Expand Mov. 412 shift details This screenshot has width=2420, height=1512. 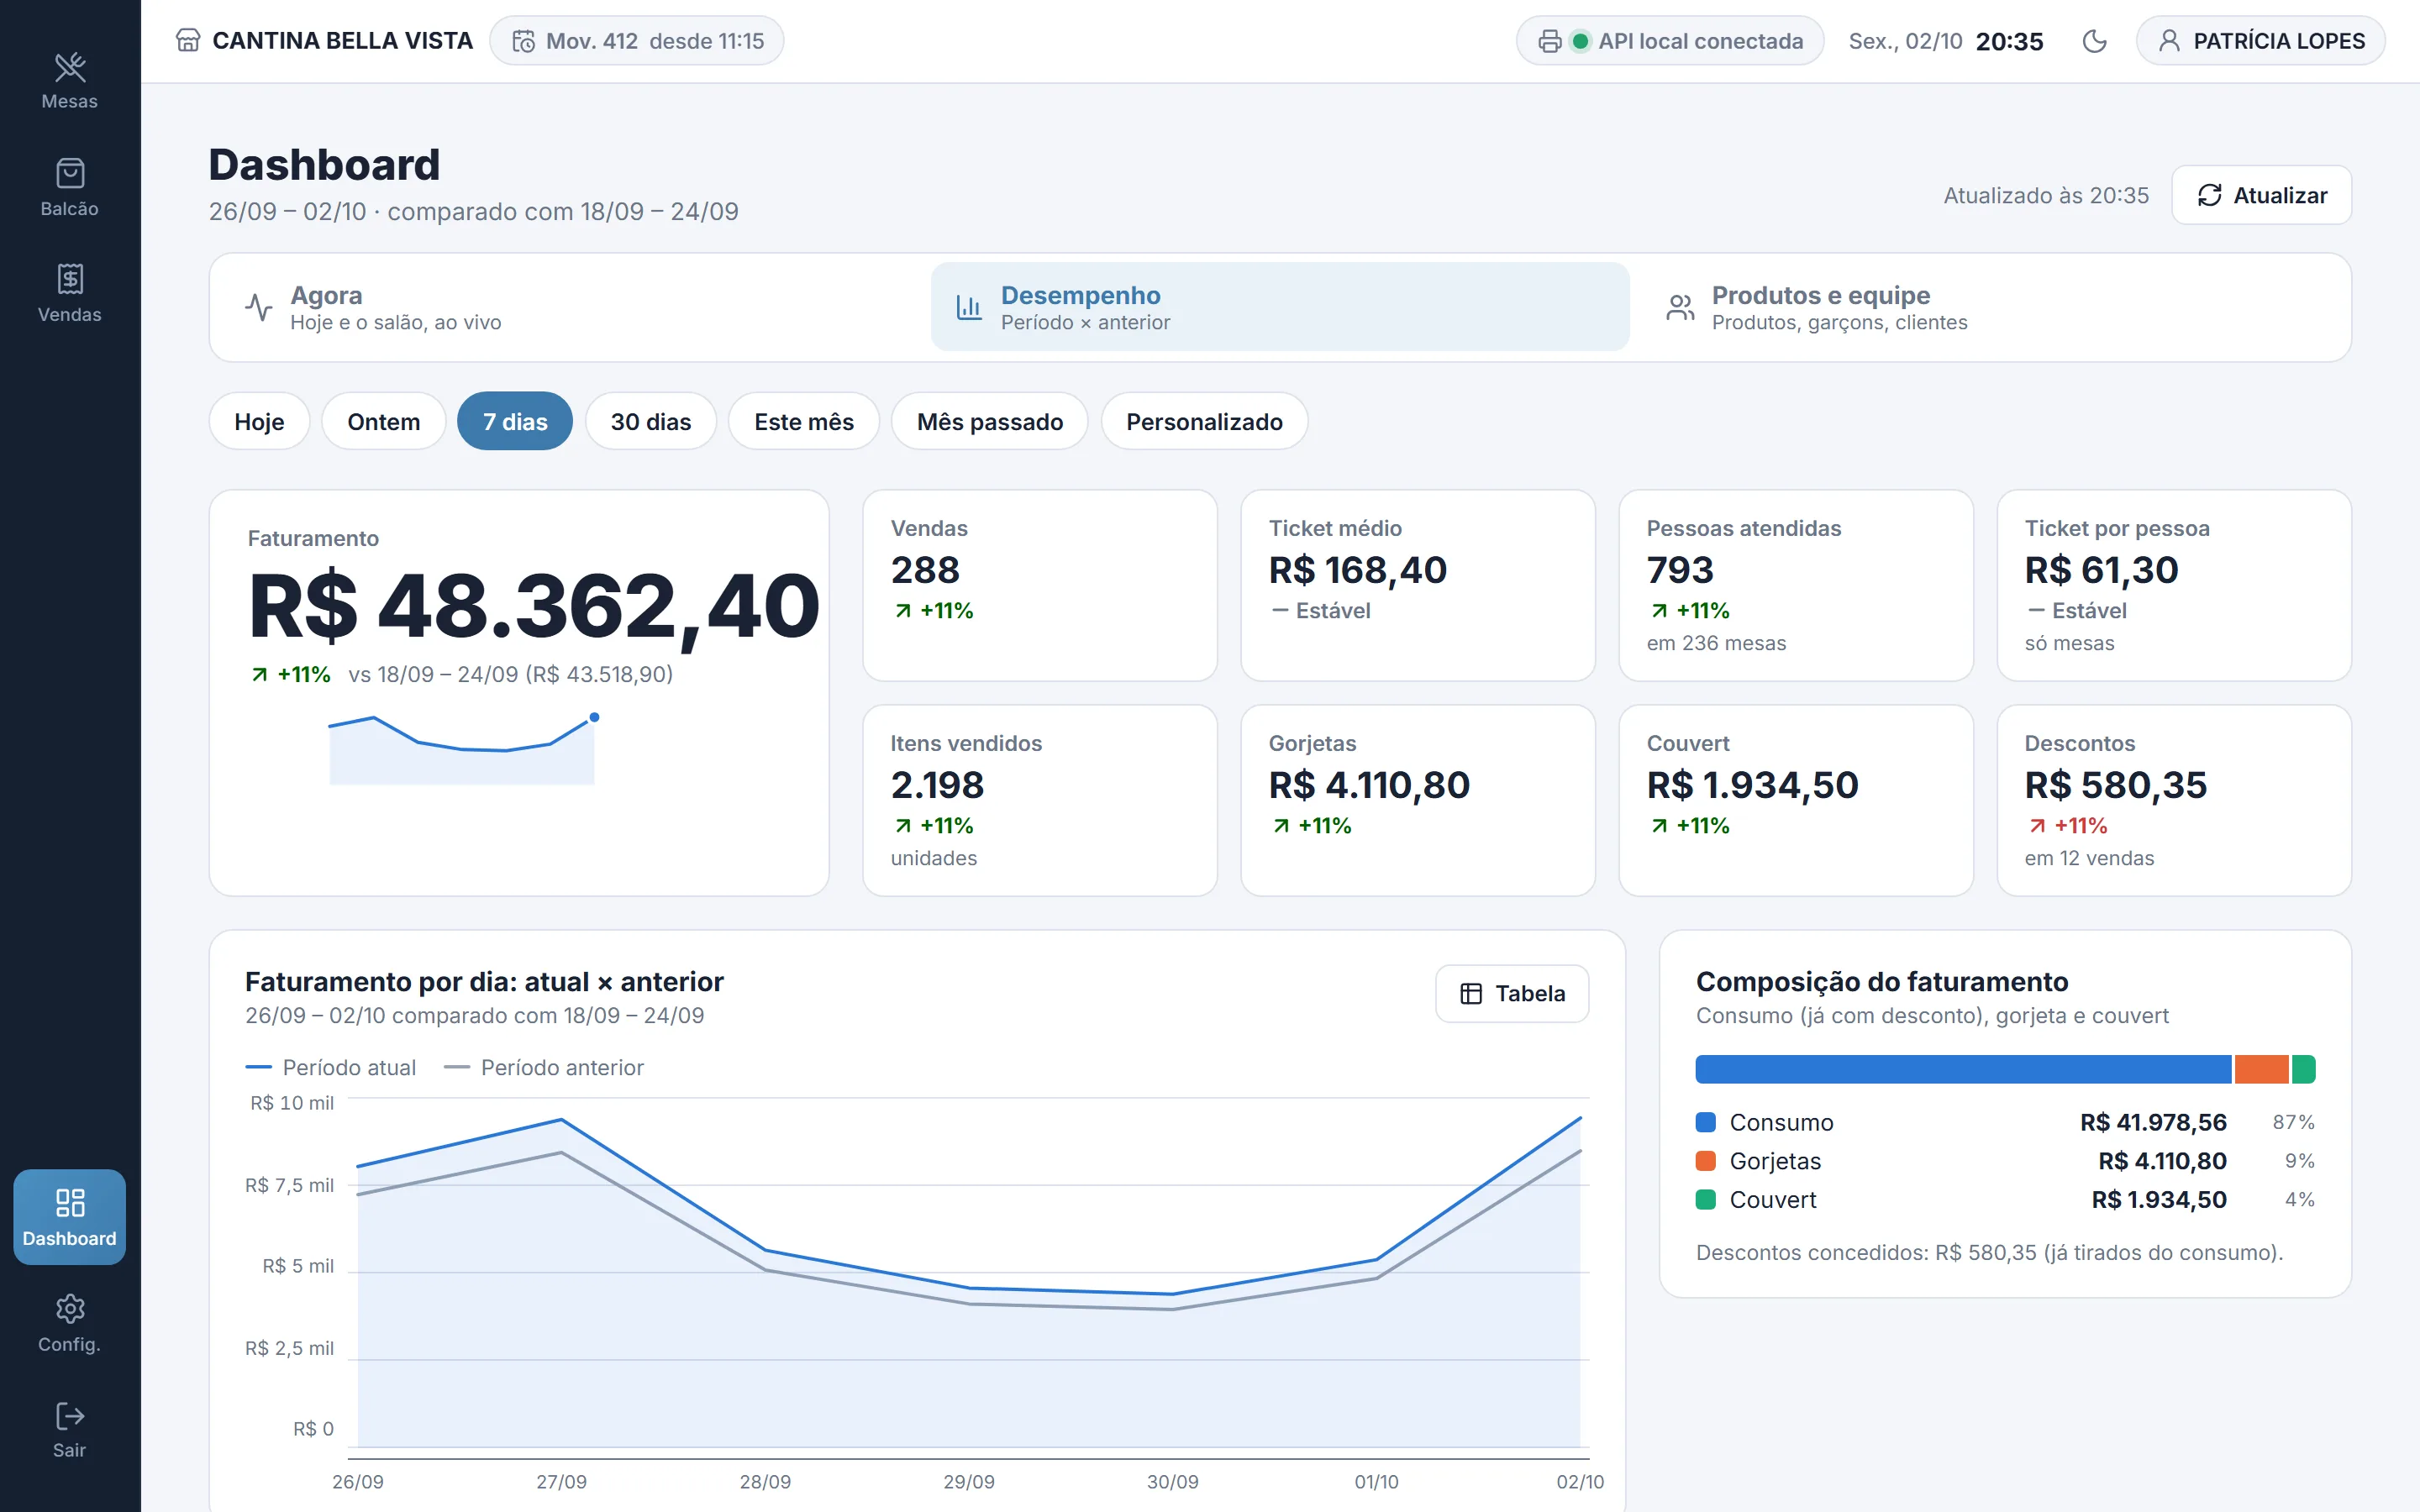pyautogui.click(x=637, y=41)
